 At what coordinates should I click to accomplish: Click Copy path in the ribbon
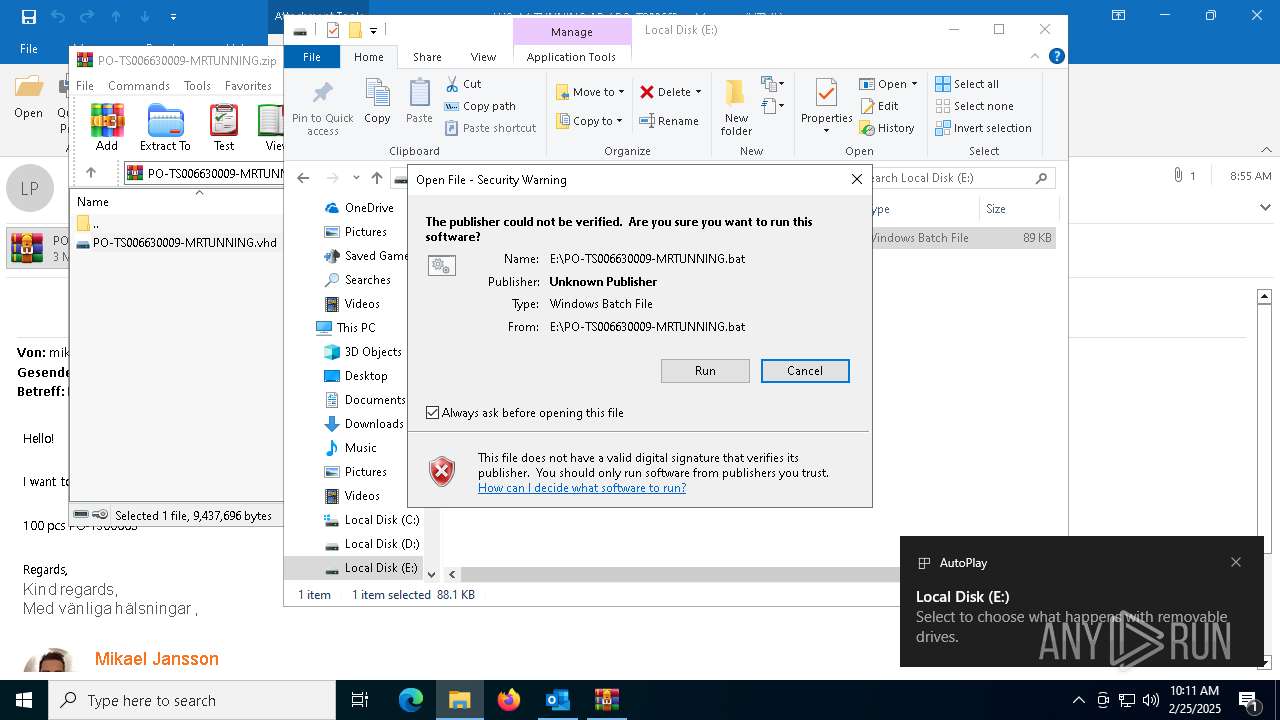point(480,106)
